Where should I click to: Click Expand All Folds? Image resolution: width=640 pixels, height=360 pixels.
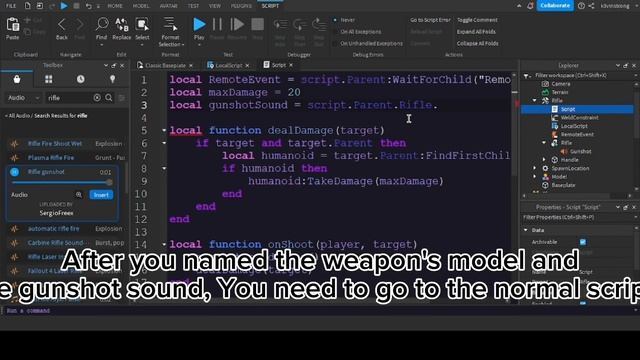476,31
